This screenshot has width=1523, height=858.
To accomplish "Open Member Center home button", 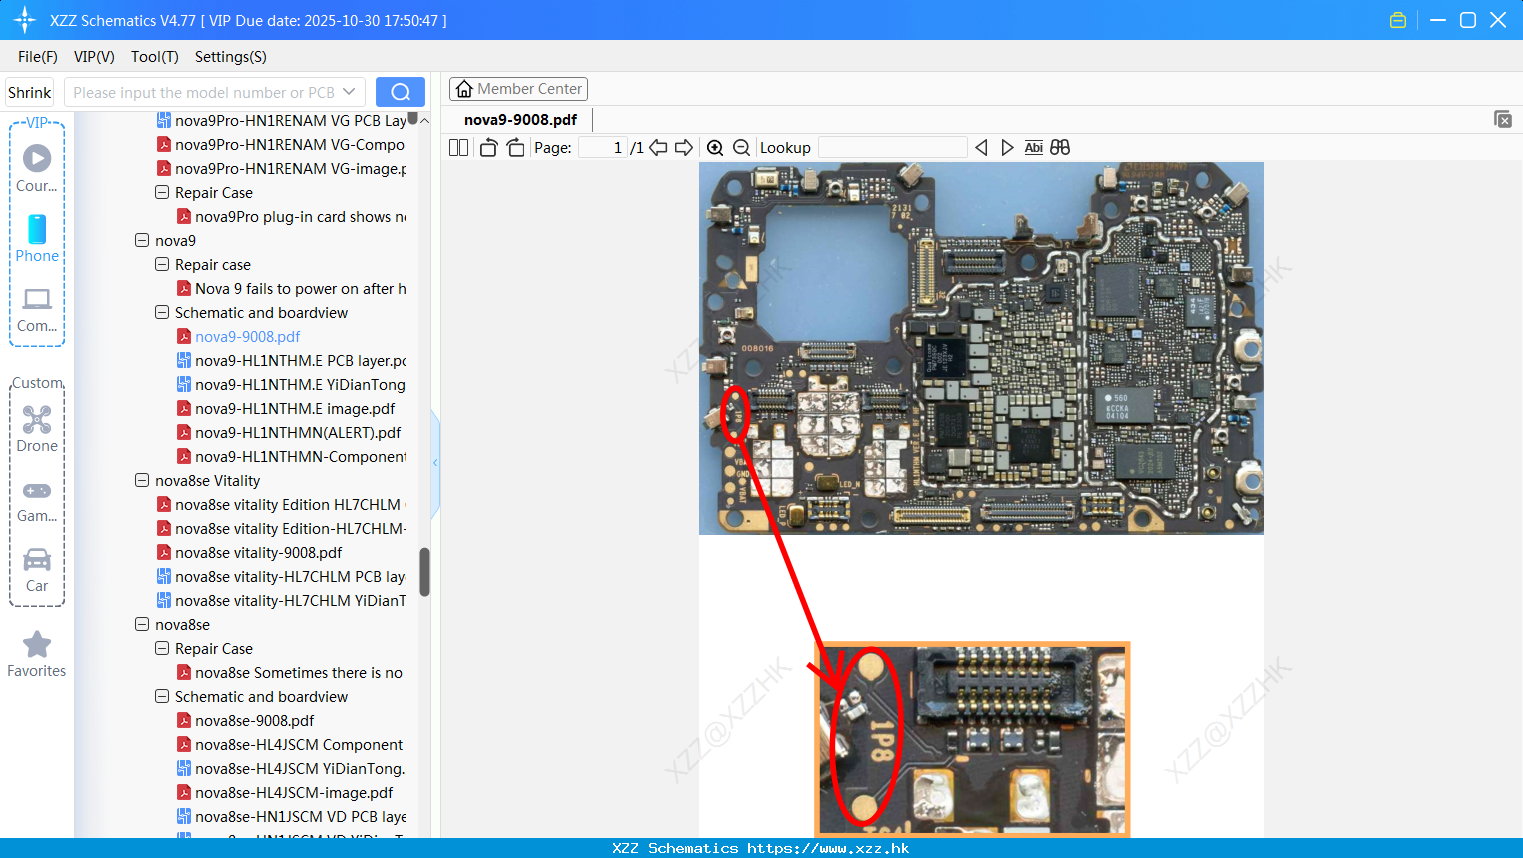I will point(518,89).
